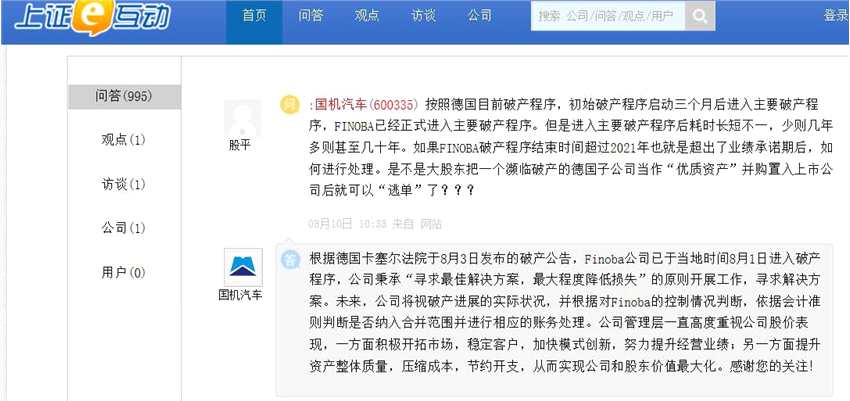850x401 pixels.
Task: Click the blue answer badge icon
Action: [291, 259]
